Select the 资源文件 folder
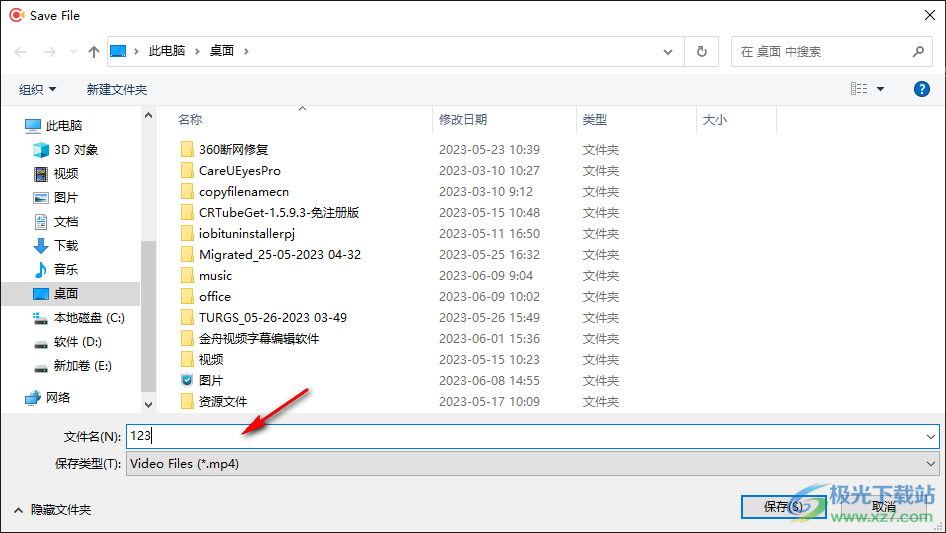The height and width of the screenshot is (533, 946). click(223, 401)
